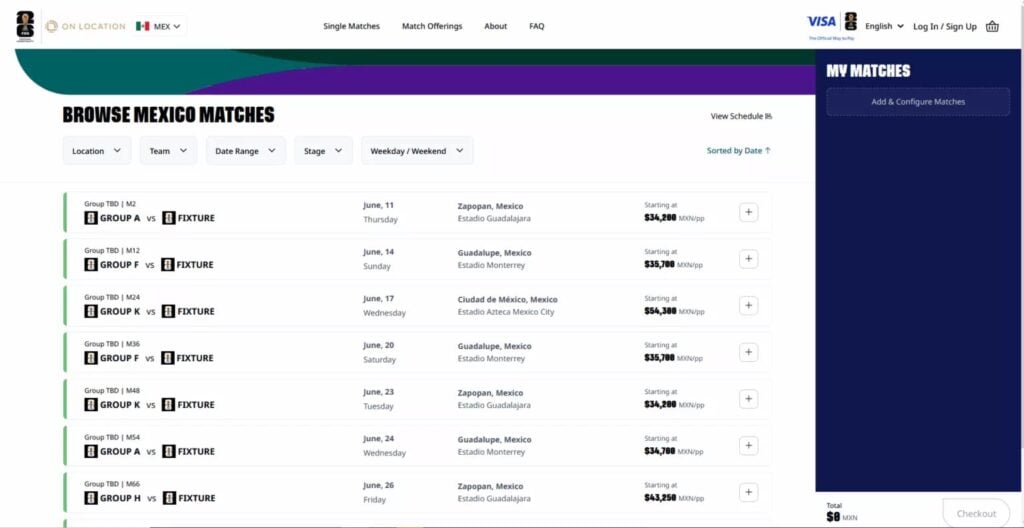Viewport: 1024px width, 528px height.
Task: Add match M2 at Estadio Guadalajara
Action: [x=749, y=212]
